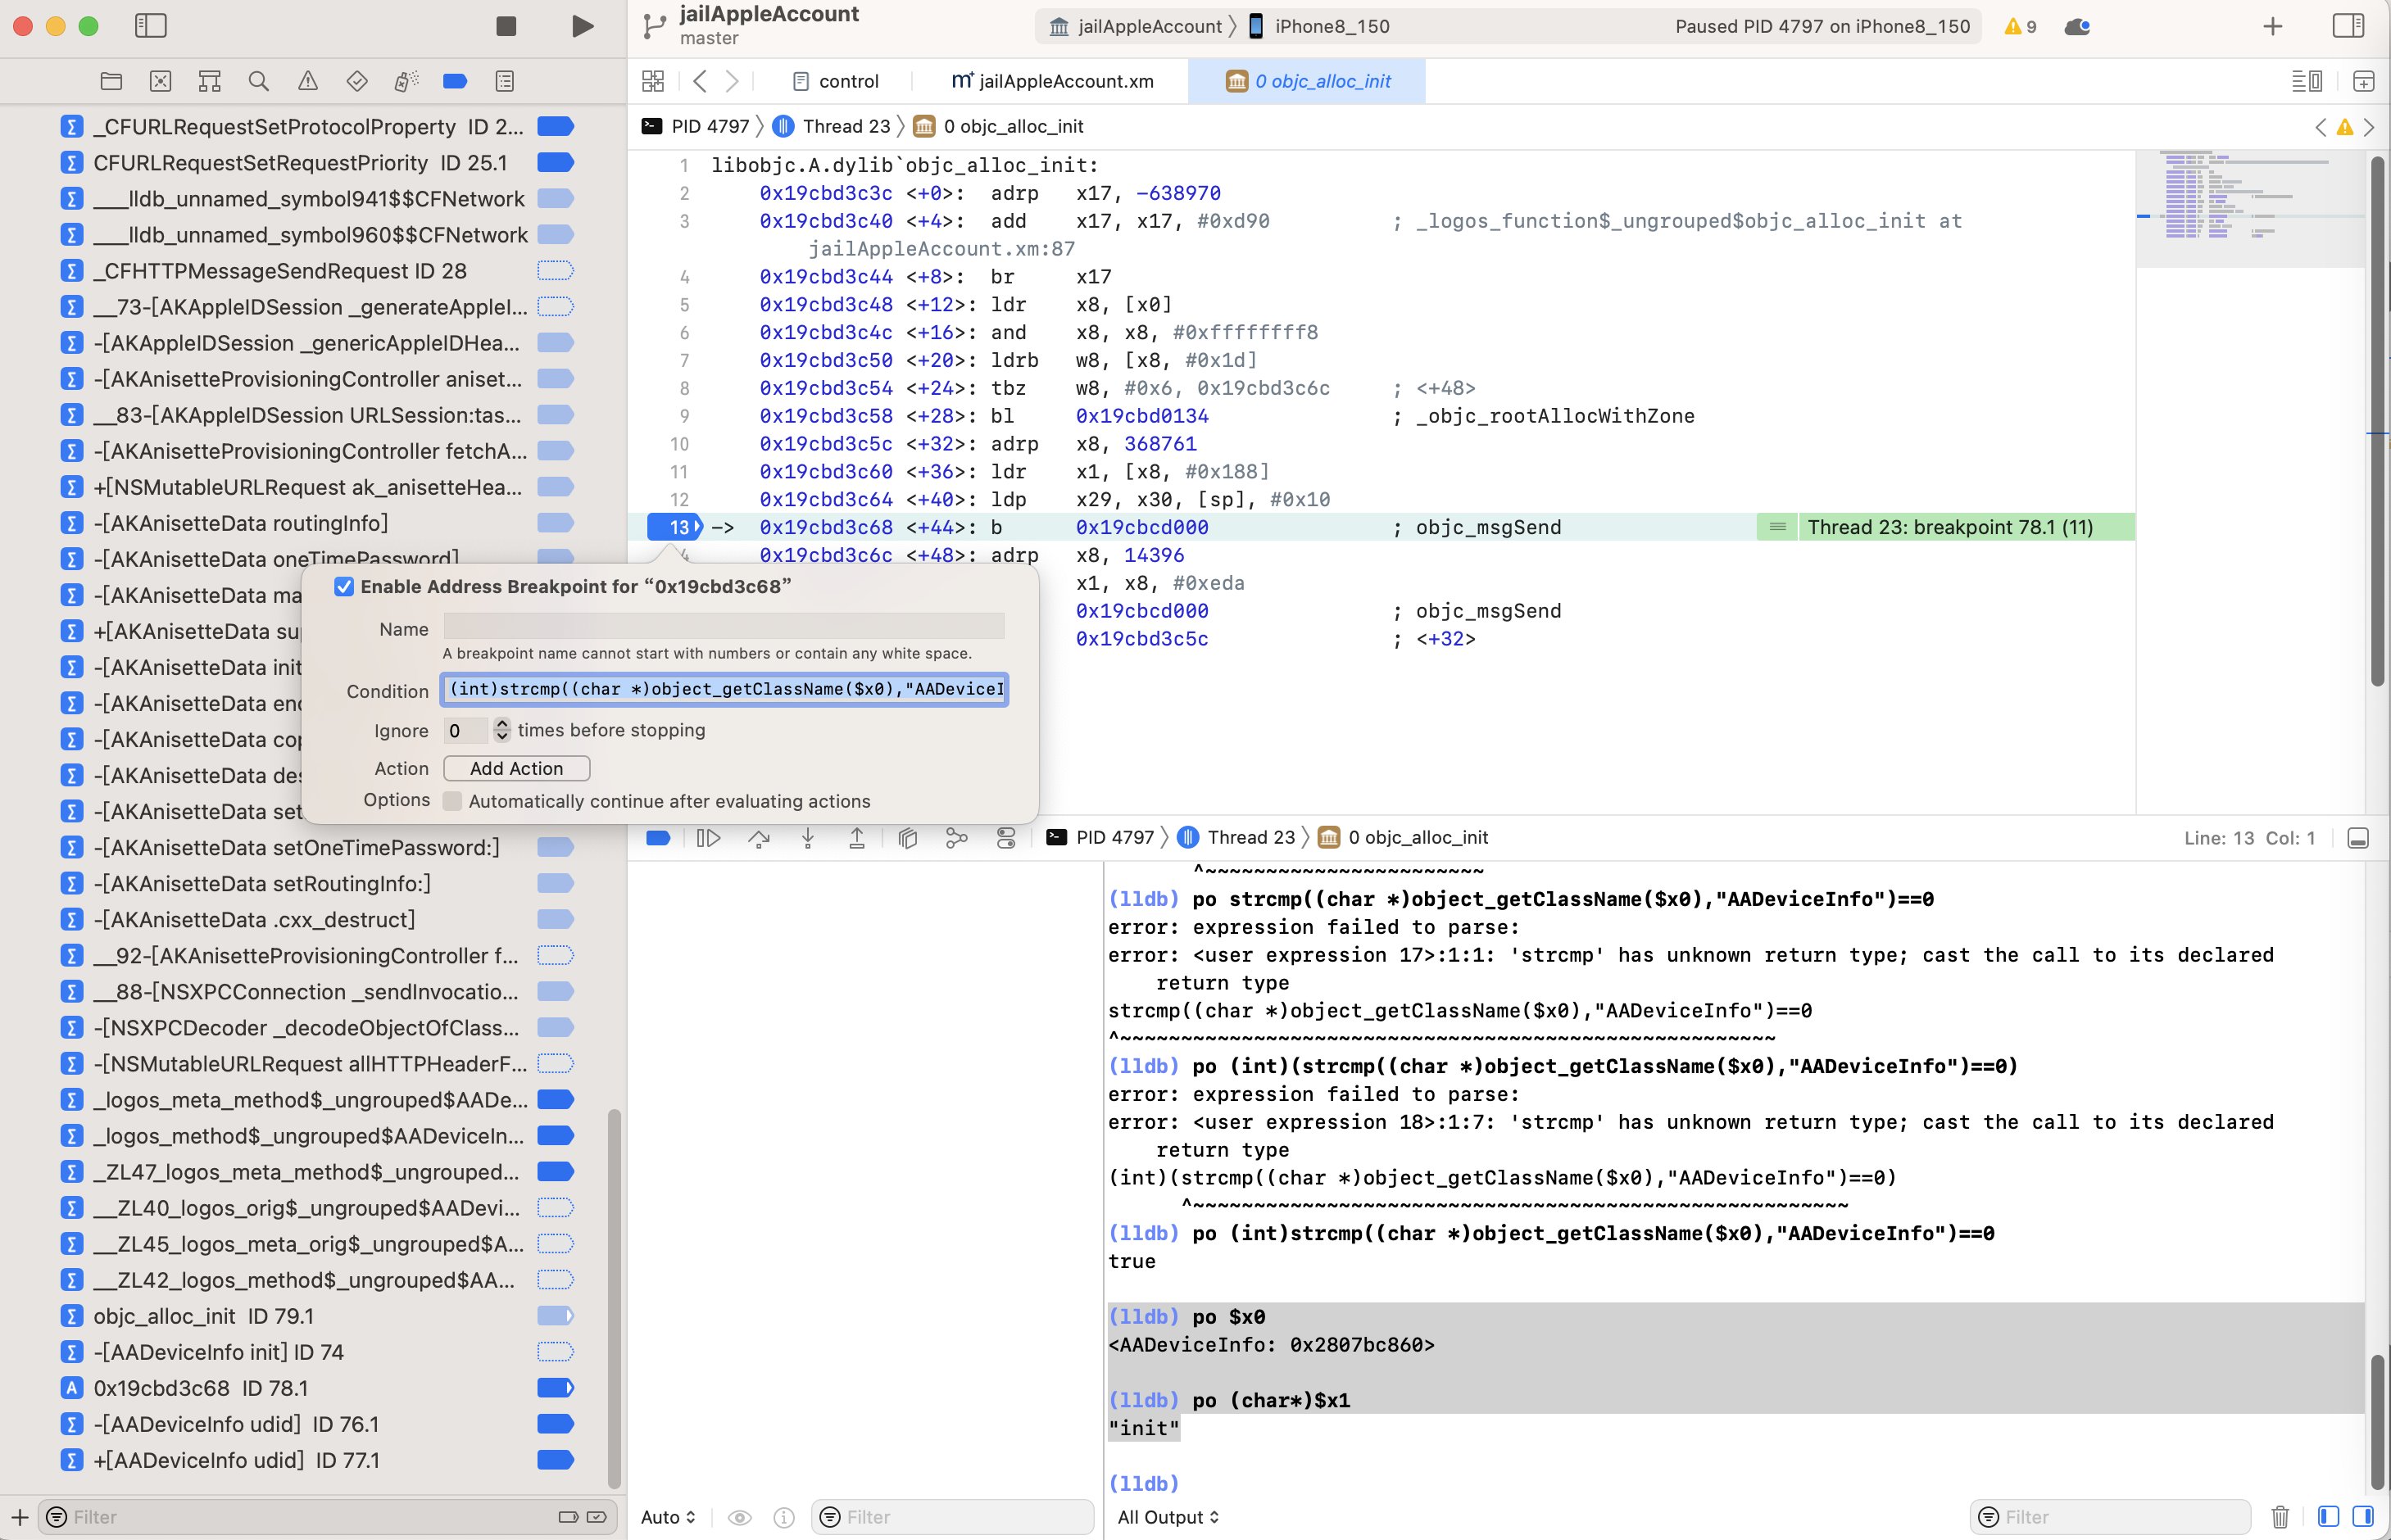This screenshot has height=1540, width=2391.
Task: Open Thread 23 in debug bar path
Action: (1237, 838)
